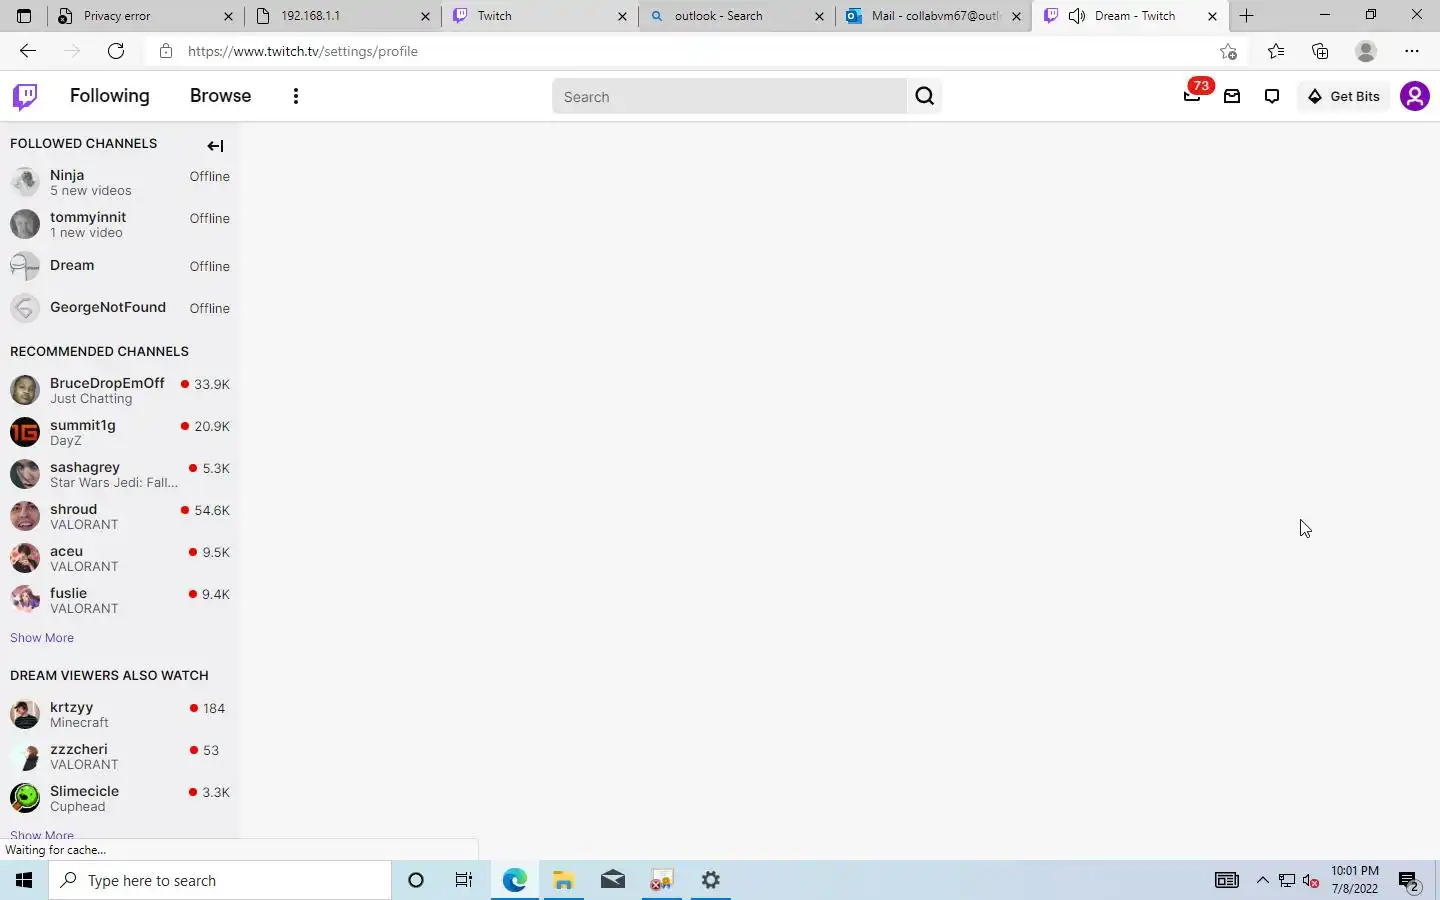This screenshot has height=900, width=1440.
Task: Open the Whispers chat bubble icon
Action: click(1272, 96)
